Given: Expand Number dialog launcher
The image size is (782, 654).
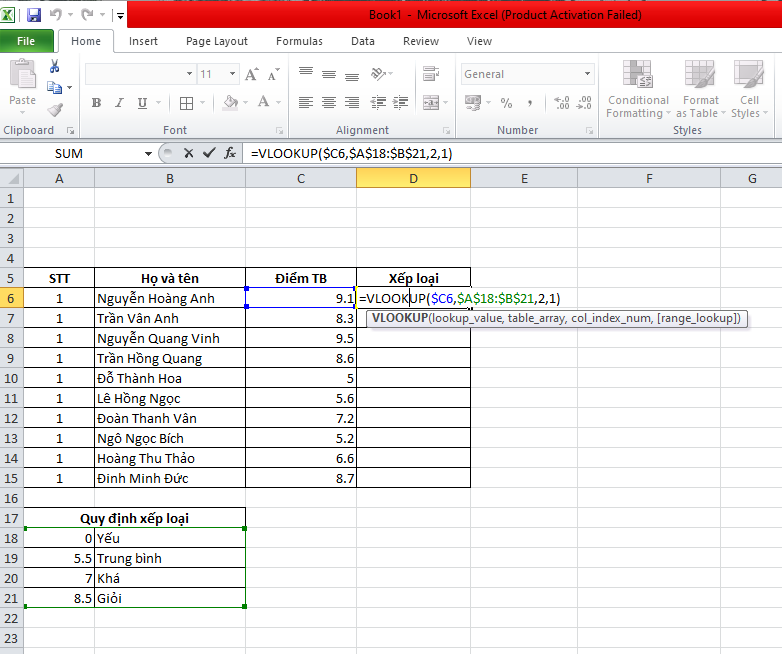Looking at the screenshot, I should coord(589,131).
